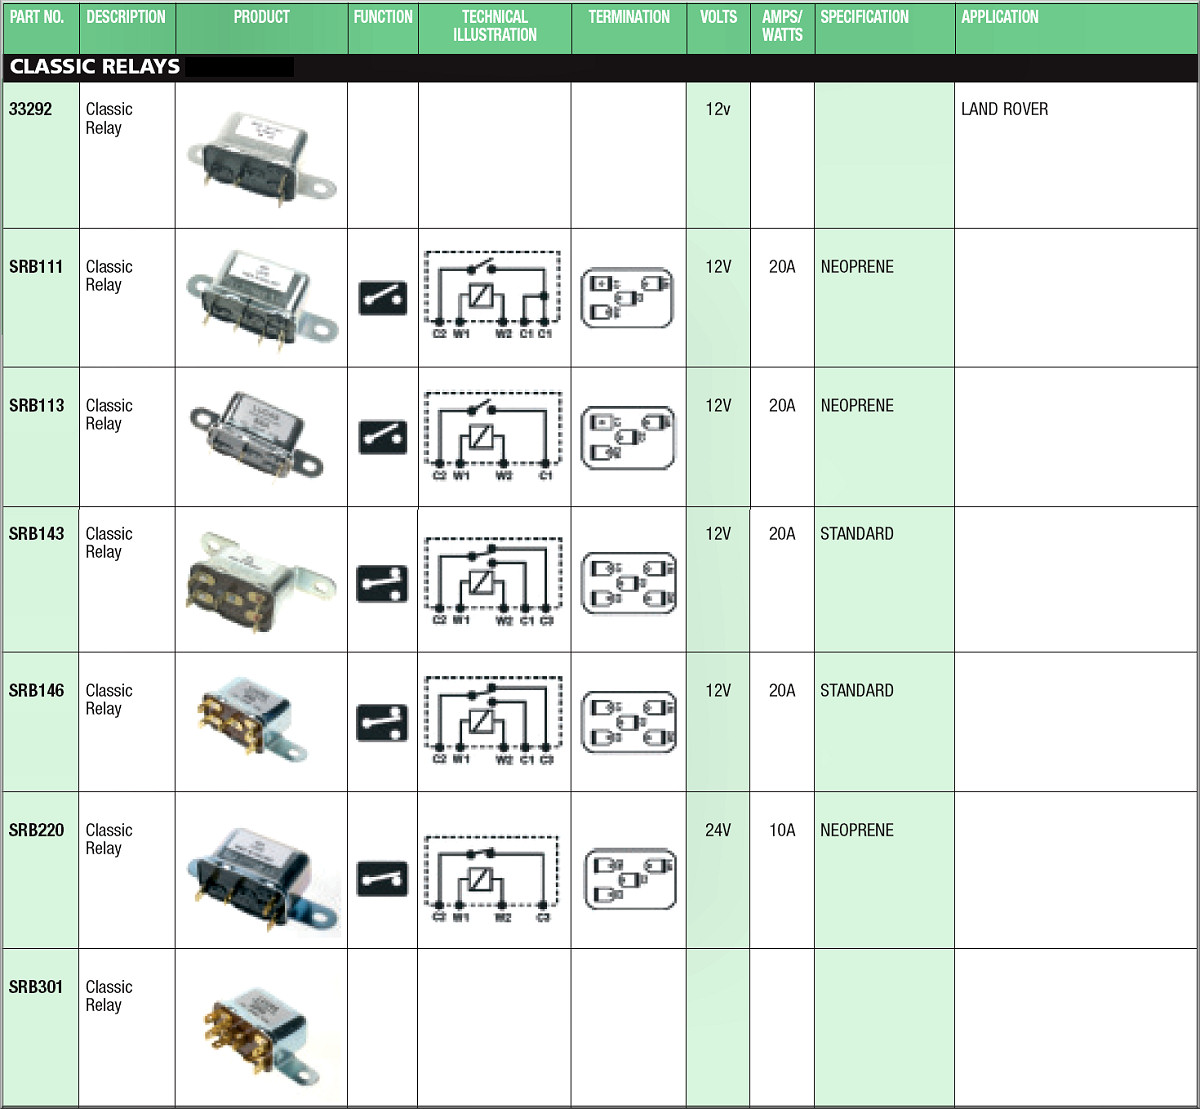The image size is (1200, 1109).
Task: Click the SRB143 function switch icon
Action: (383, 584)
